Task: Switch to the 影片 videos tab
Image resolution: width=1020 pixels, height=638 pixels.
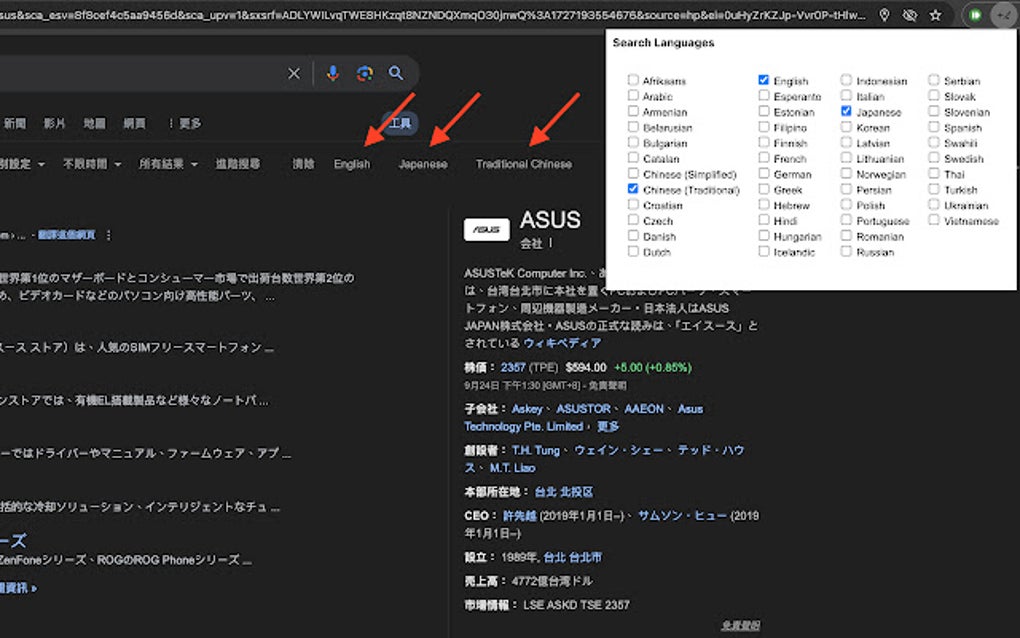Action: point(55,123)
